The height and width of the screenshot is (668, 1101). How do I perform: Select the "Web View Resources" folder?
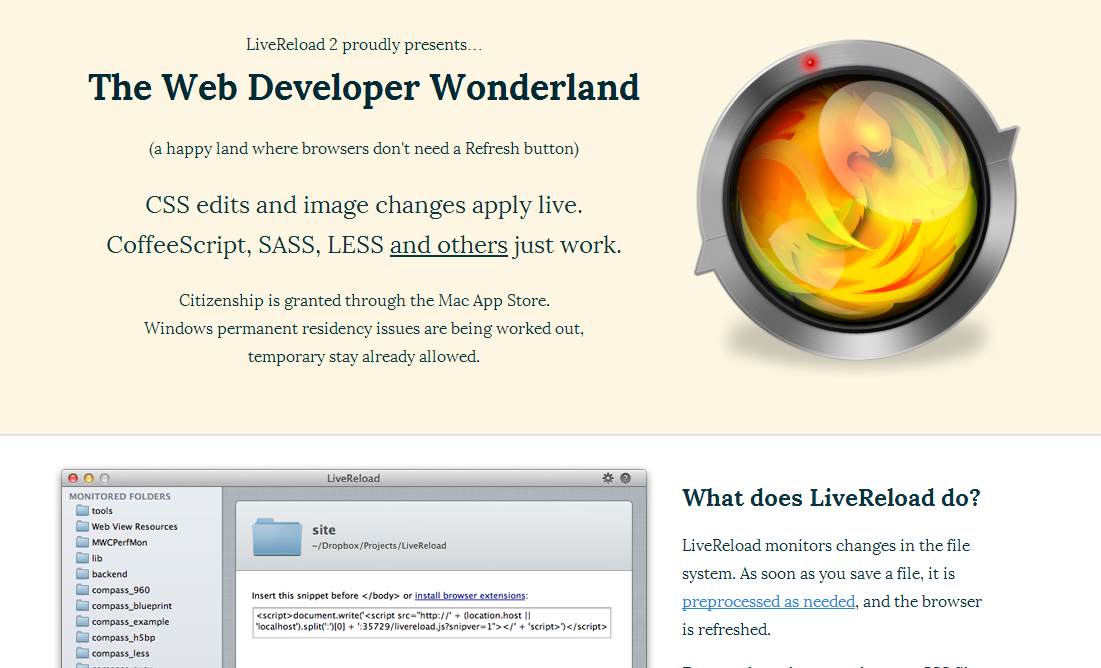tap(126, 526)
